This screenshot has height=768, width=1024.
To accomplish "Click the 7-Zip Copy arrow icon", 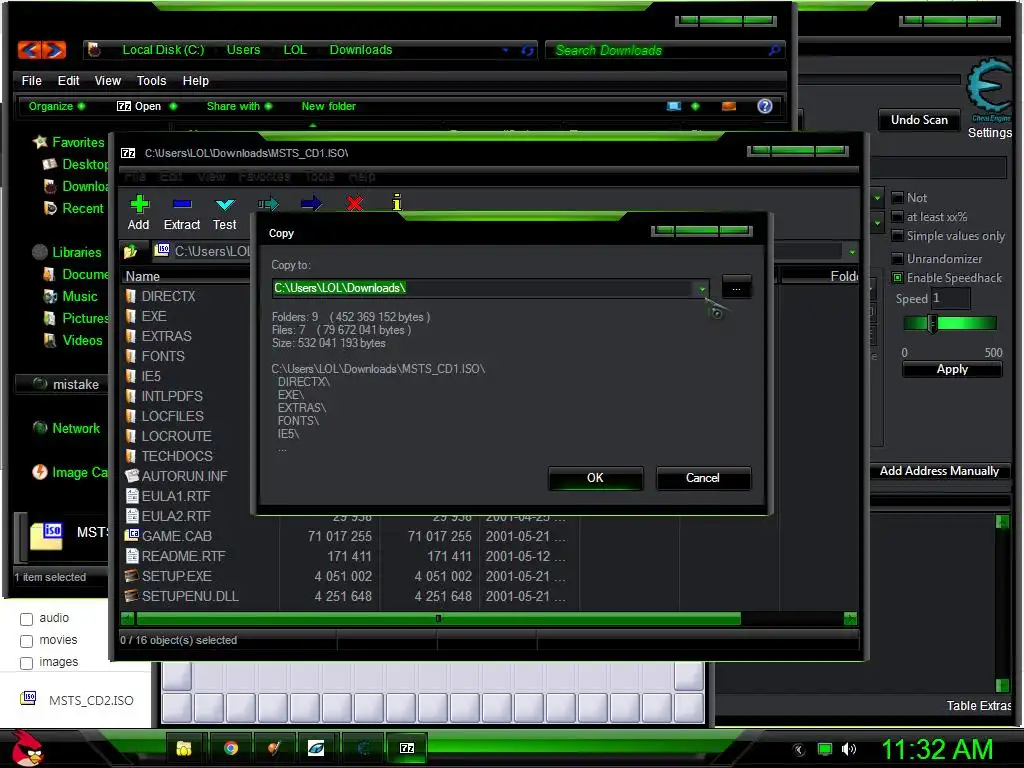I will coord(268,204).
